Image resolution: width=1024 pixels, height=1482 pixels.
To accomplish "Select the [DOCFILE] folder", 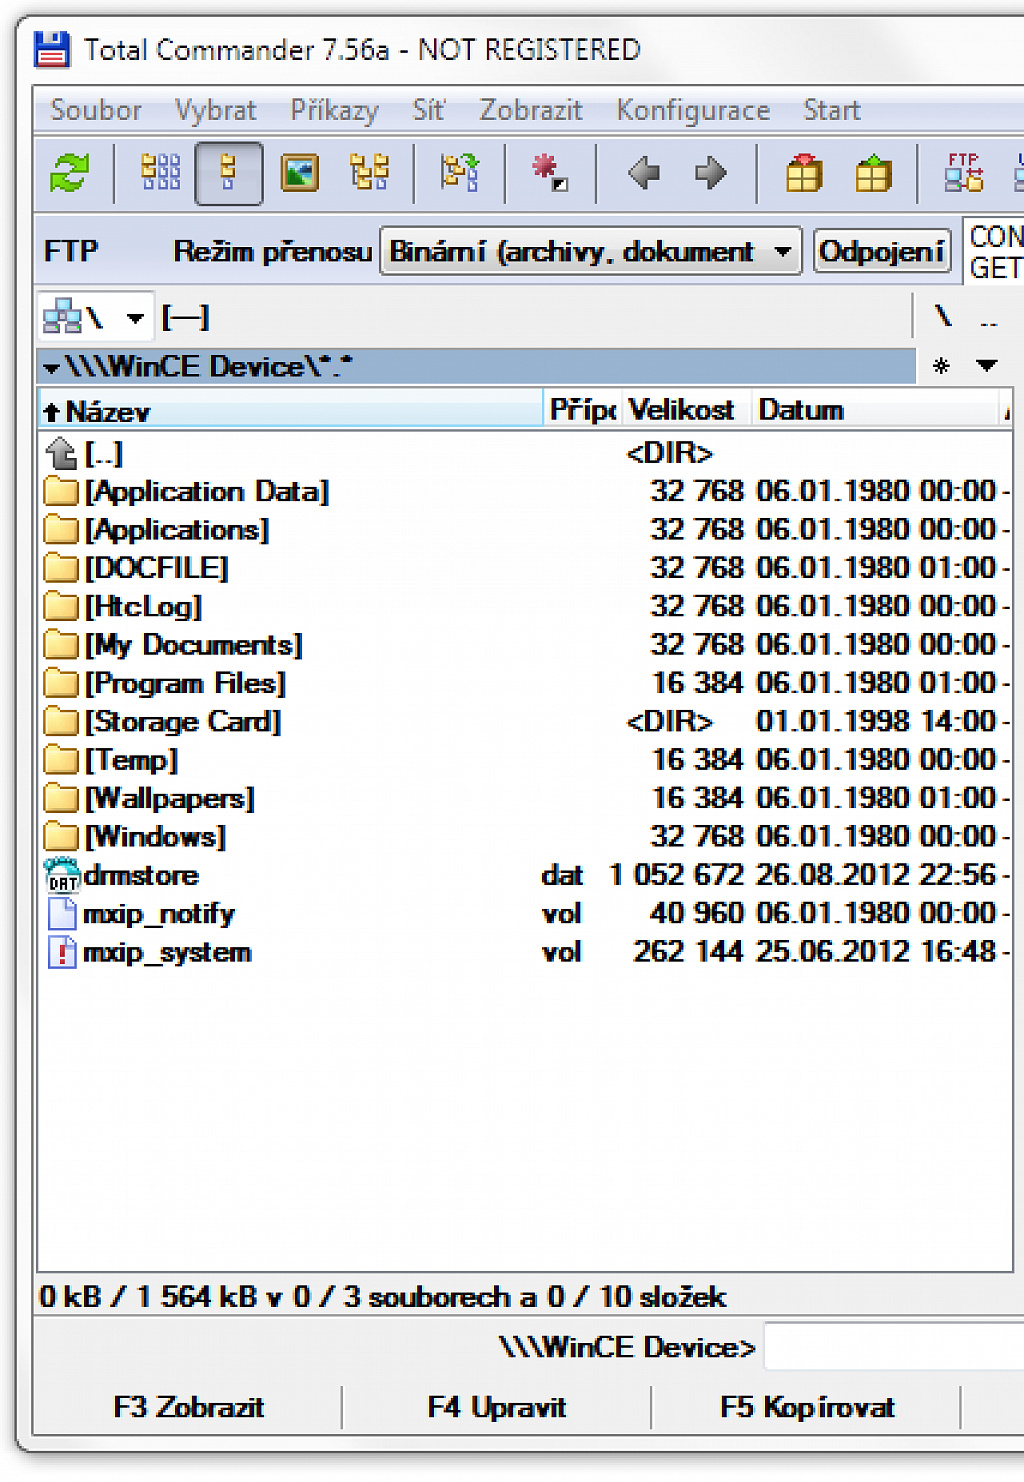I will click(x=525, y=568).
